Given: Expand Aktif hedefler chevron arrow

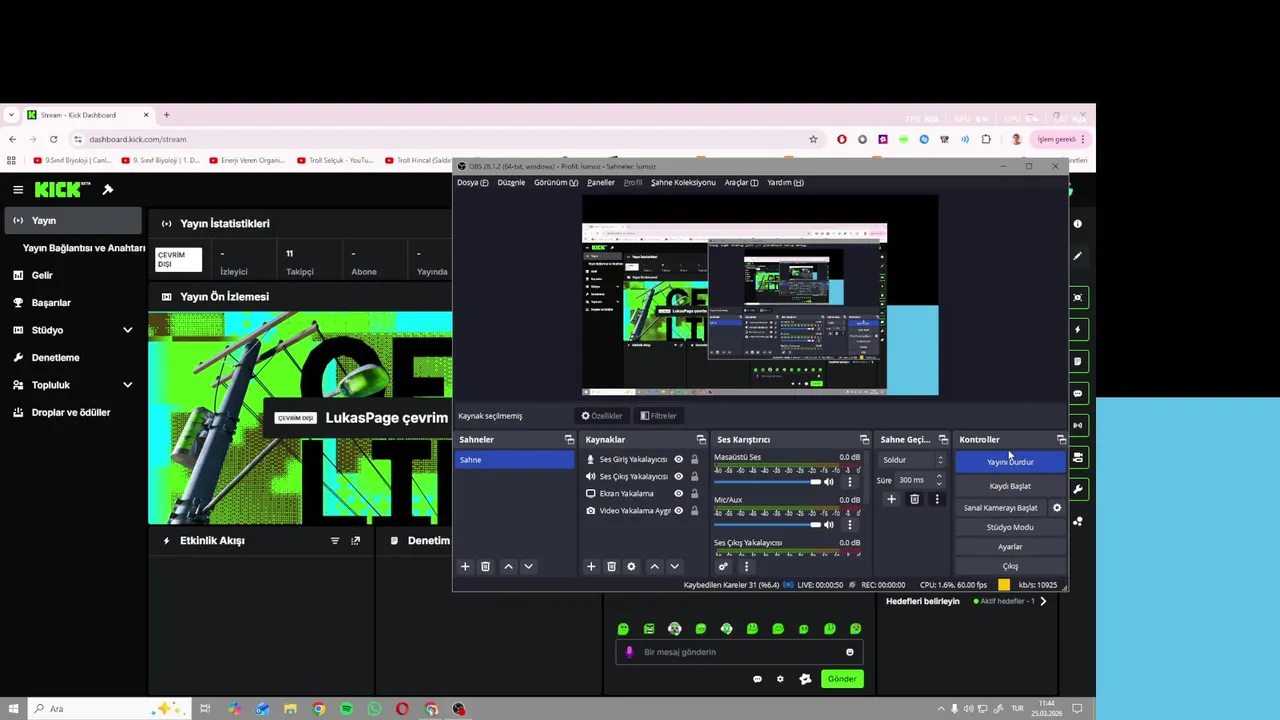Looking at the screenshot, I should [1043, 601].
